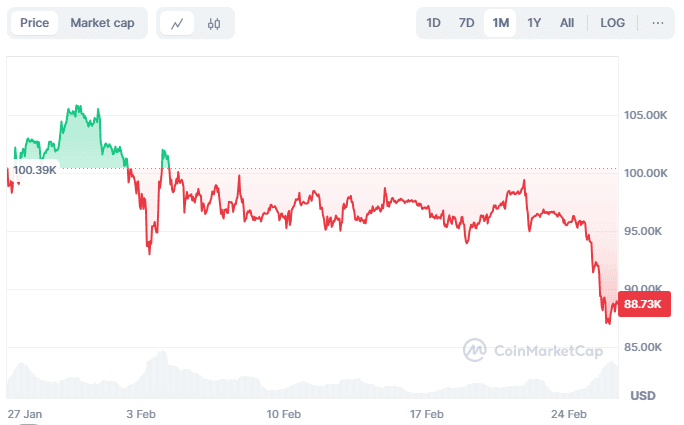Viewport: 684px width, 425px height.
Task: Set time range to 1M
Action: point(500,23)
